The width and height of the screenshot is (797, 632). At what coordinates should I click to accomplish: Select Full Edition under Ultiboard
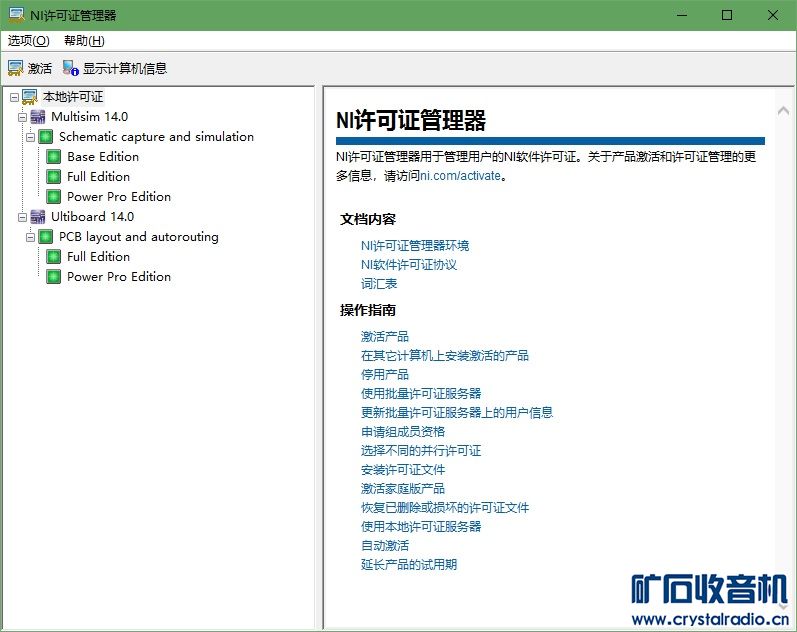pos(99,257)
